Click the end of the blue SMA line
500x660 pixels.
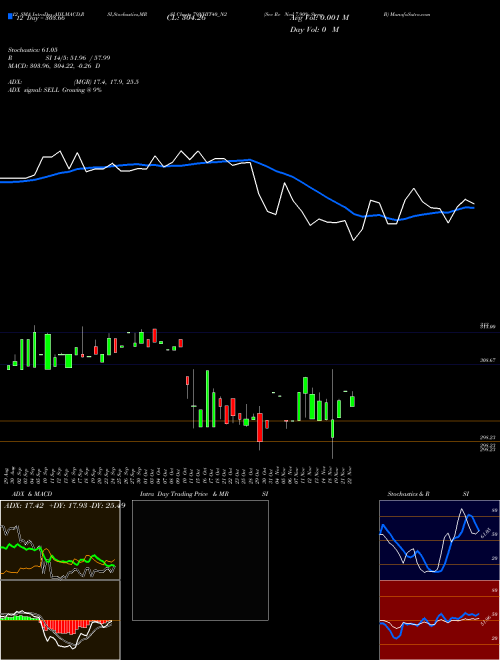[x=473, y=208]
